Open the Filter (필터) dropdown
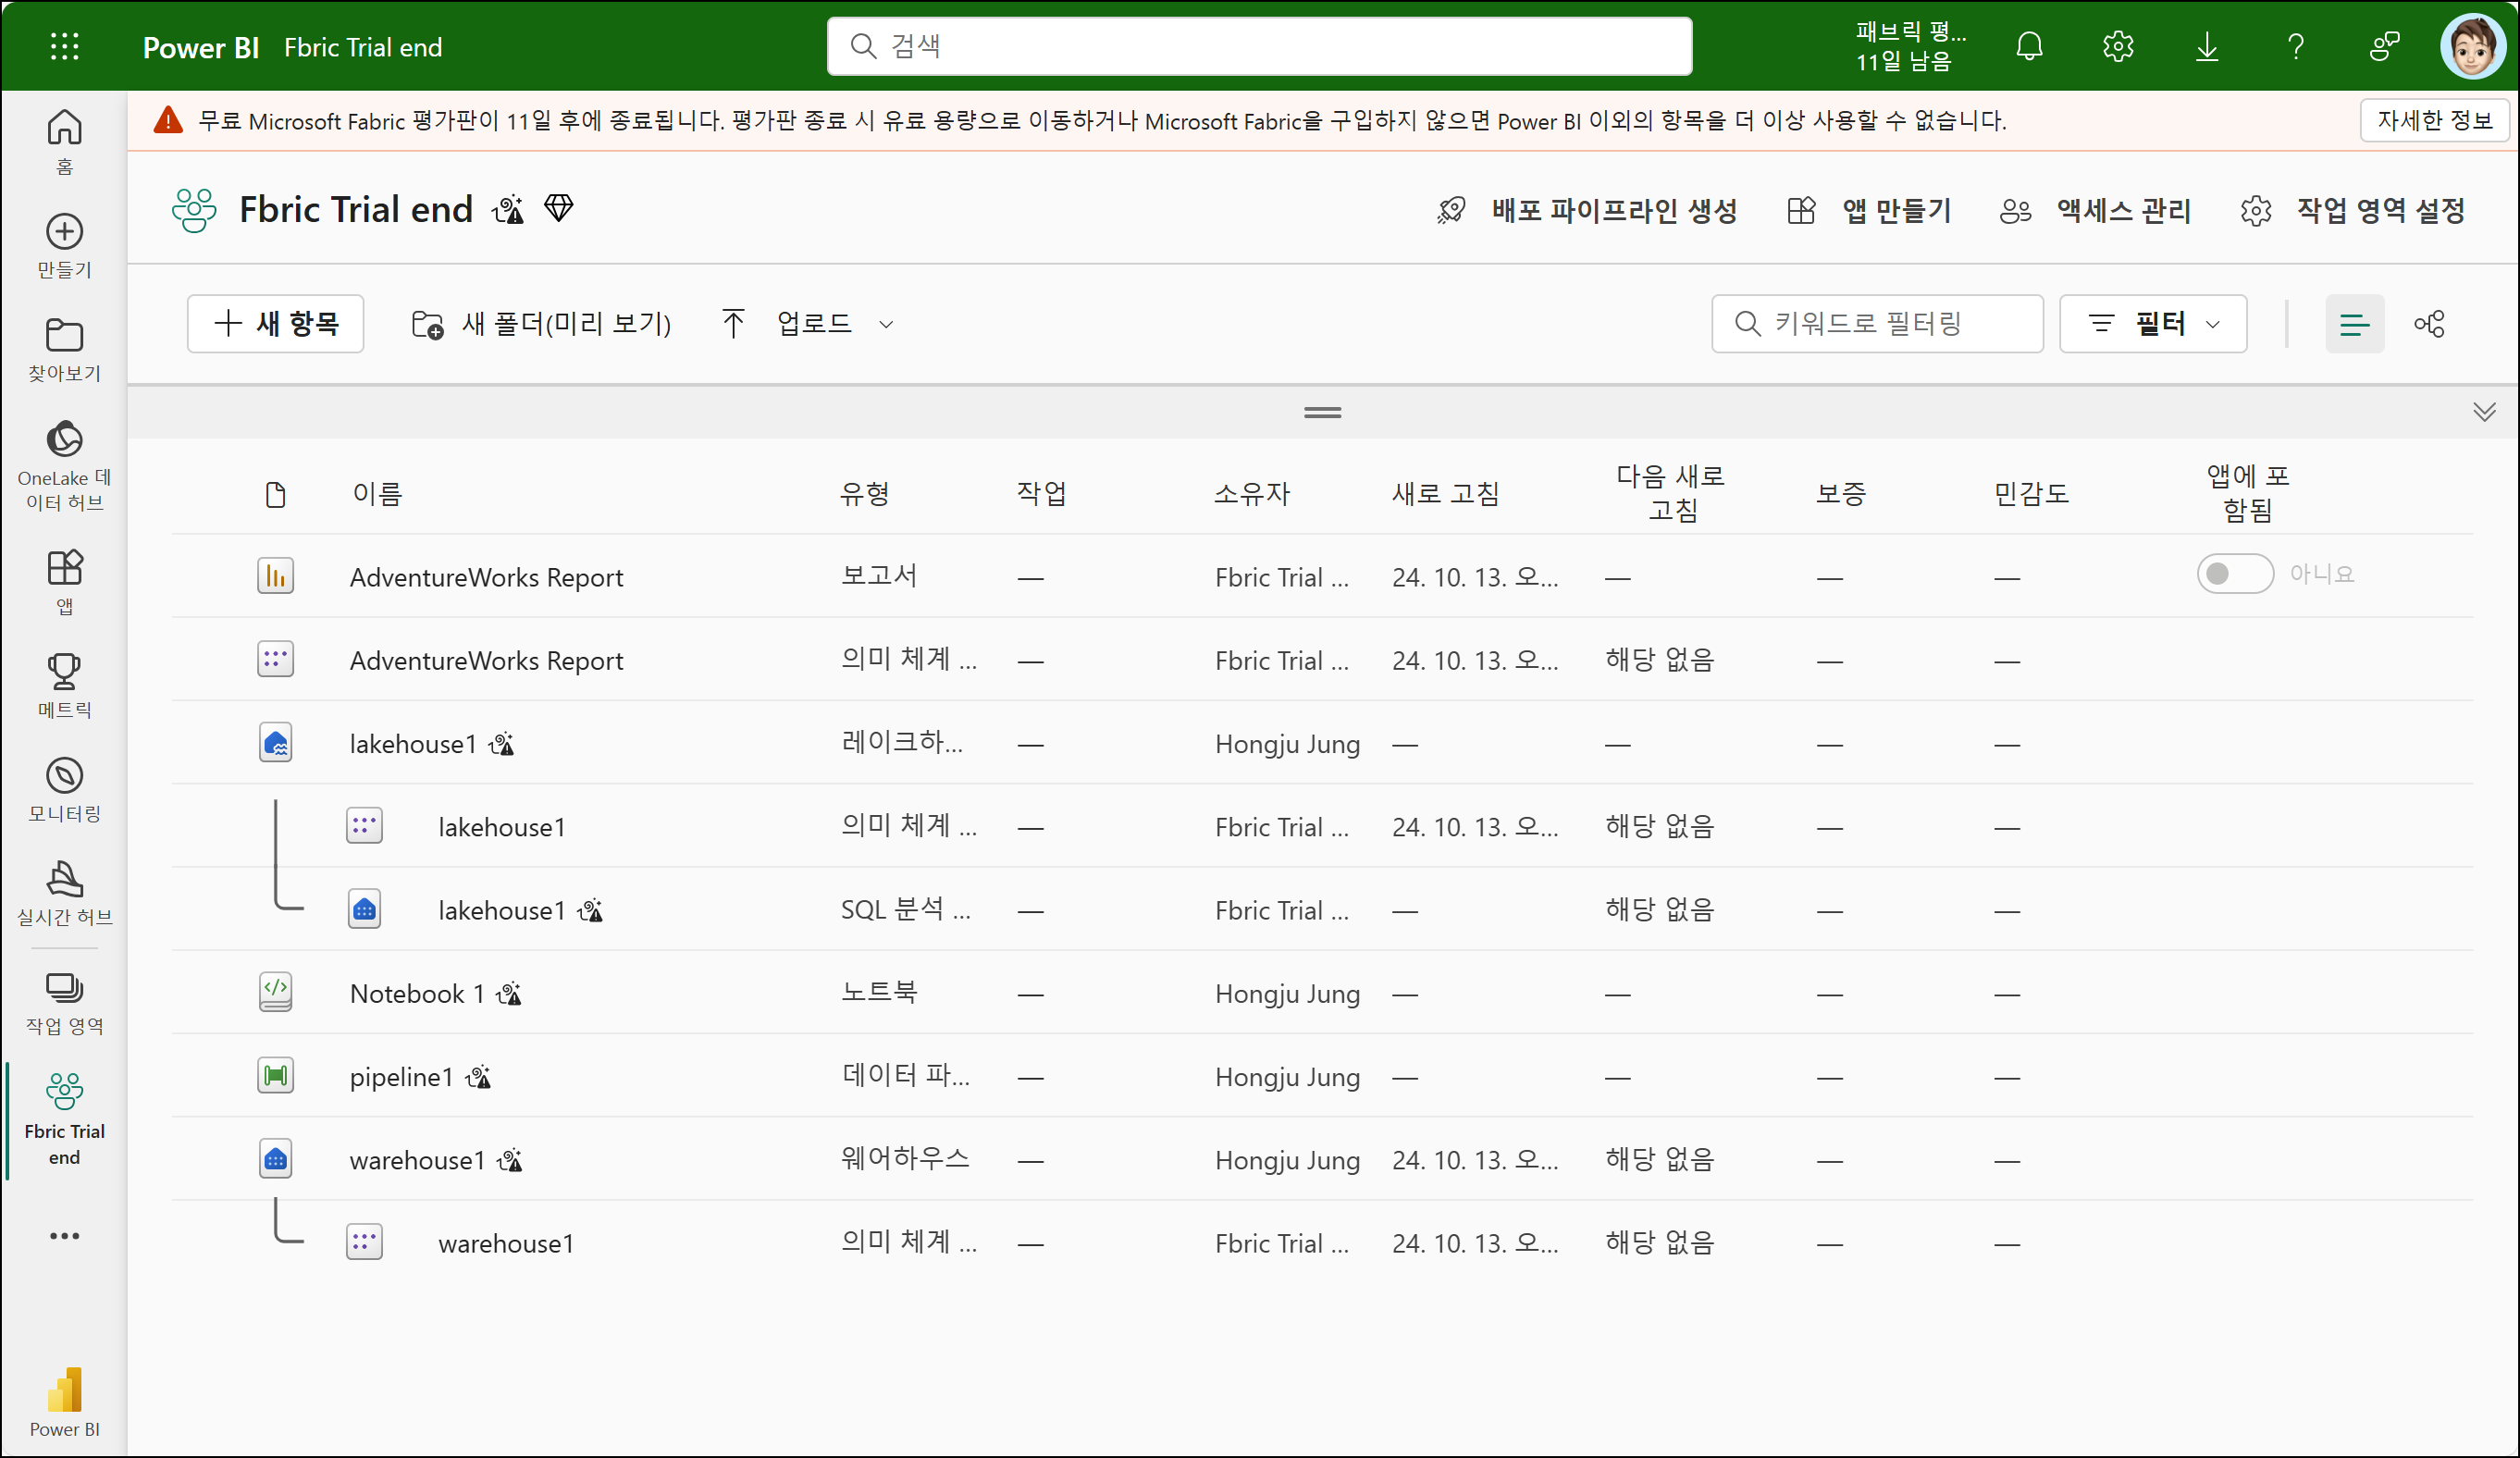Screen dimensions: 2520x1458 [2152, 324]
